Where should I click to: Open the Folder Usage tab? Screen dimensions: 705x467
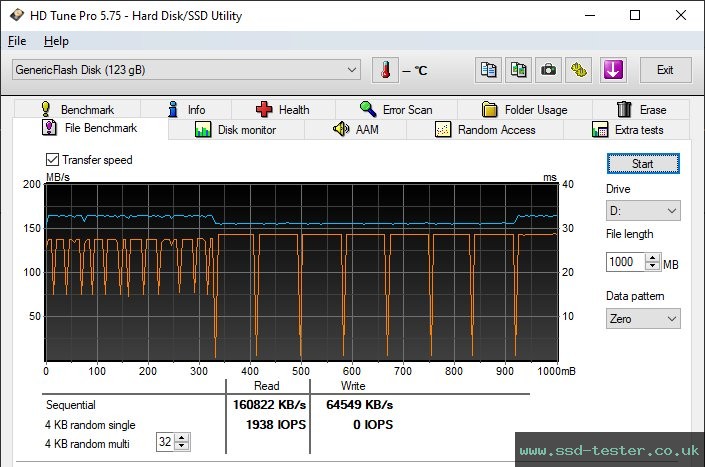click(525, 110)
